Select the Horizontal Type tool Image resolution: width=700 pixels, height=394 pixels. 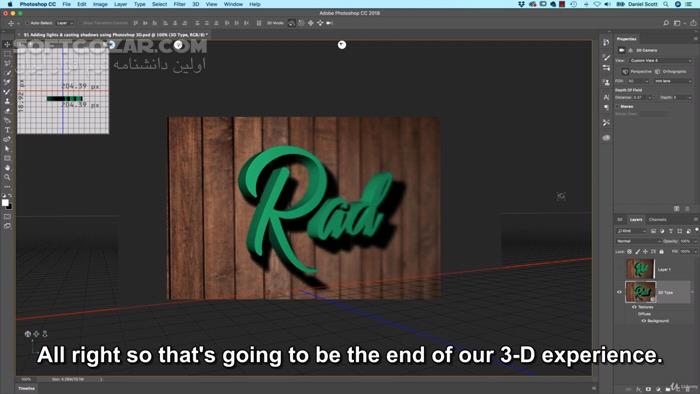(x=7, y=130)
